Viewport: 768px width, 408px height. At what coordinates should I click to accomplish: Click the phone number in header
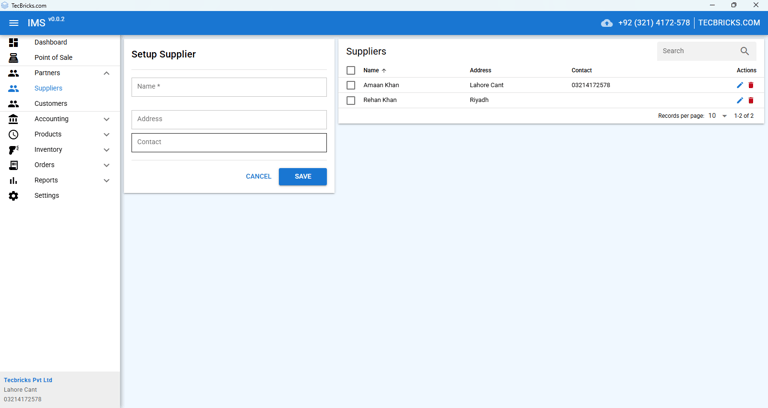point(654,23)
